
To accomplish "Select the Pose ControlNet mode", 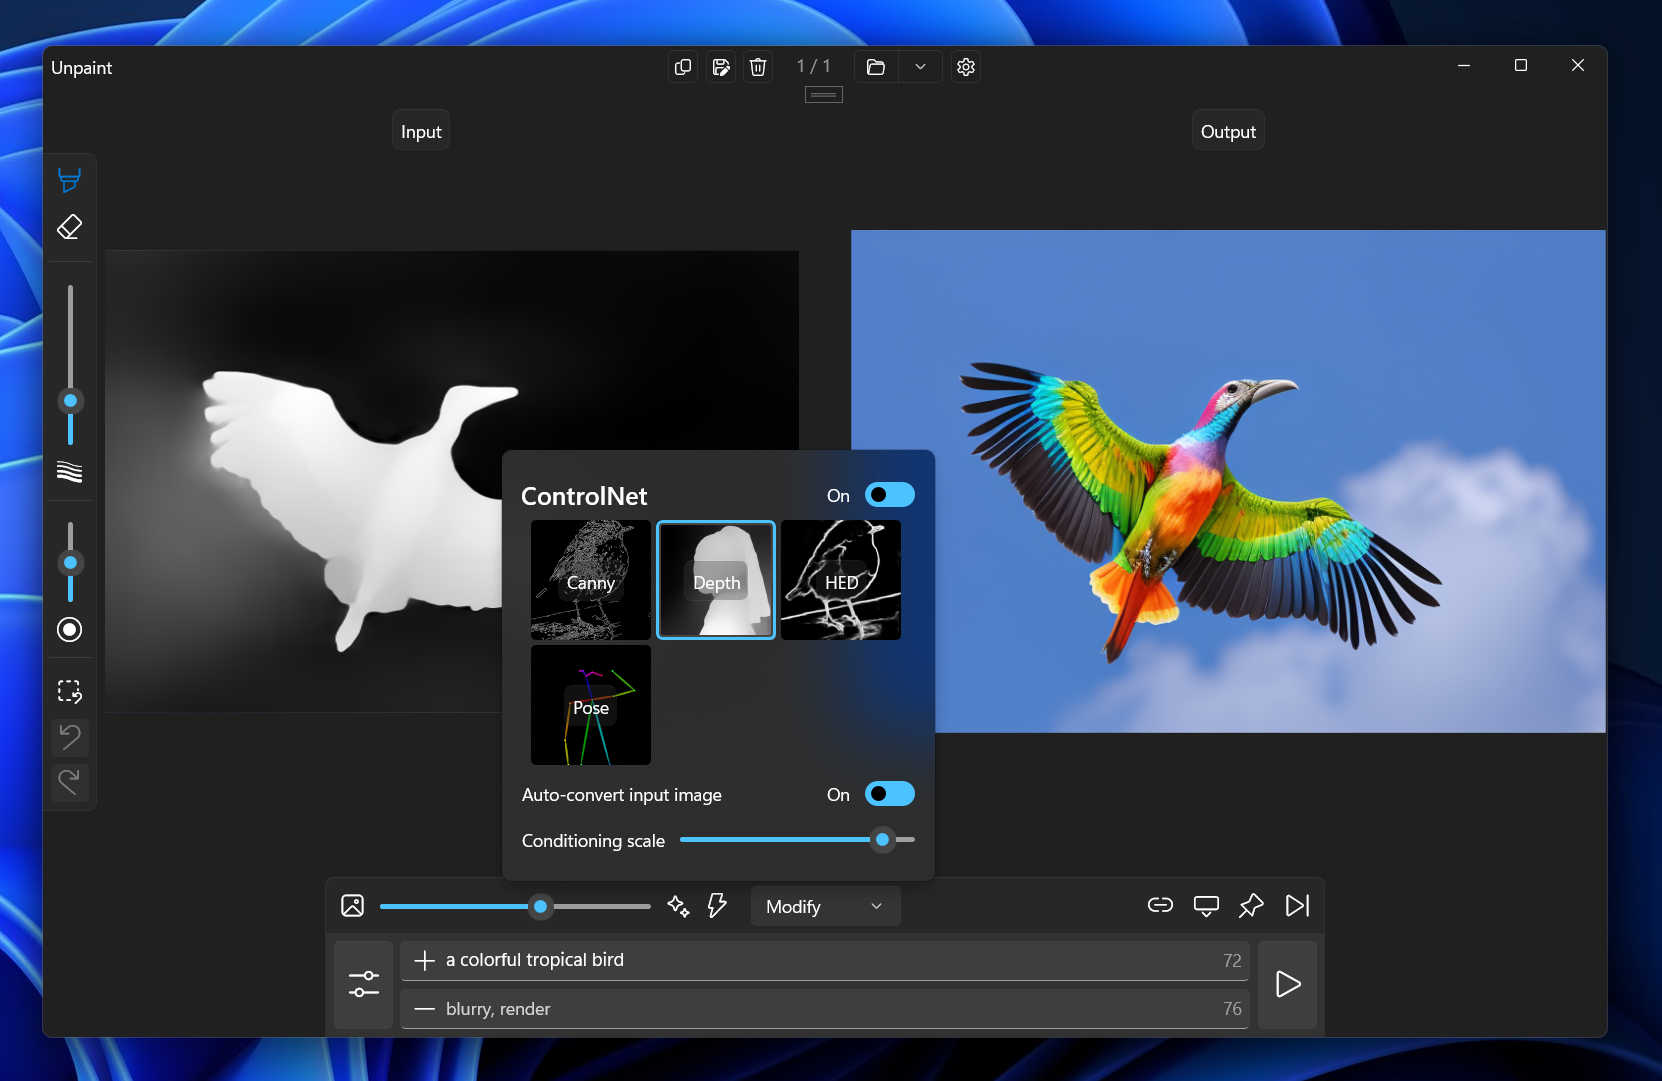I will tap(591, 705).
